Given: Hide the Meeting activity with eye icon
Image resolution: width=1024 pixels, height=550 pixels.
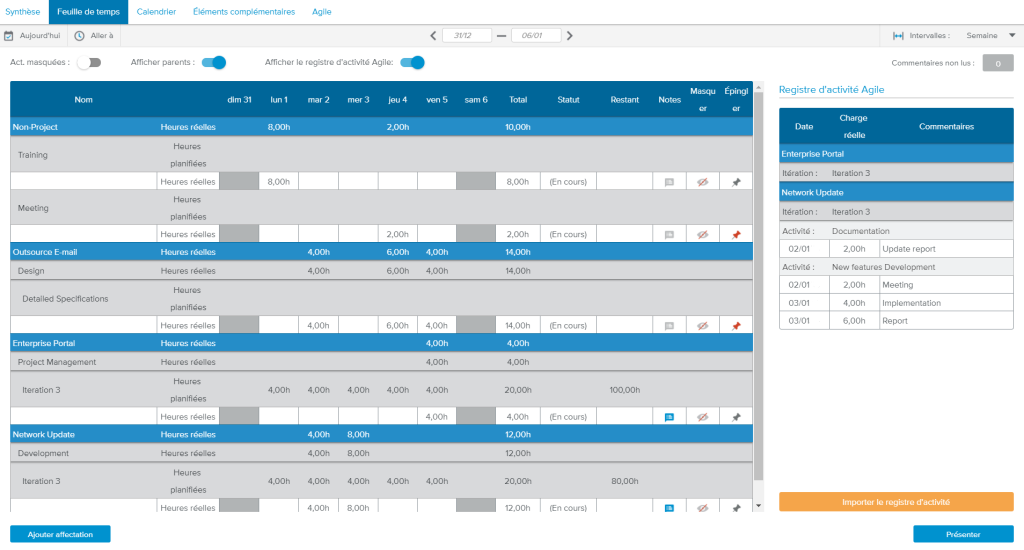Looking at the screenshot, I should 702,235.
